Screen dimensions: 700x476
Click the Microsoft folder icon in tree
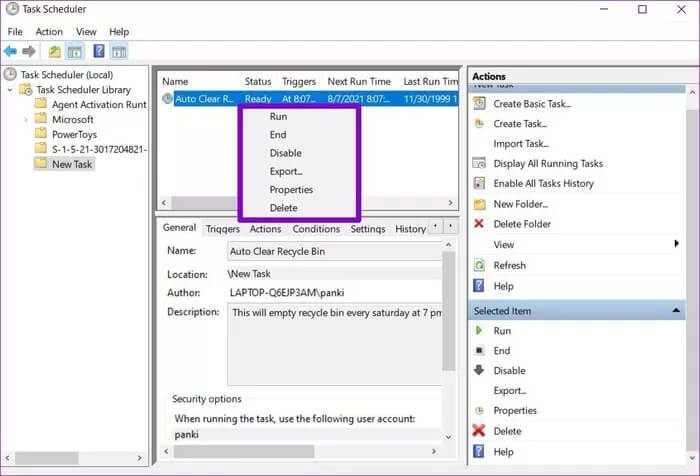click(x=41, y=119)
